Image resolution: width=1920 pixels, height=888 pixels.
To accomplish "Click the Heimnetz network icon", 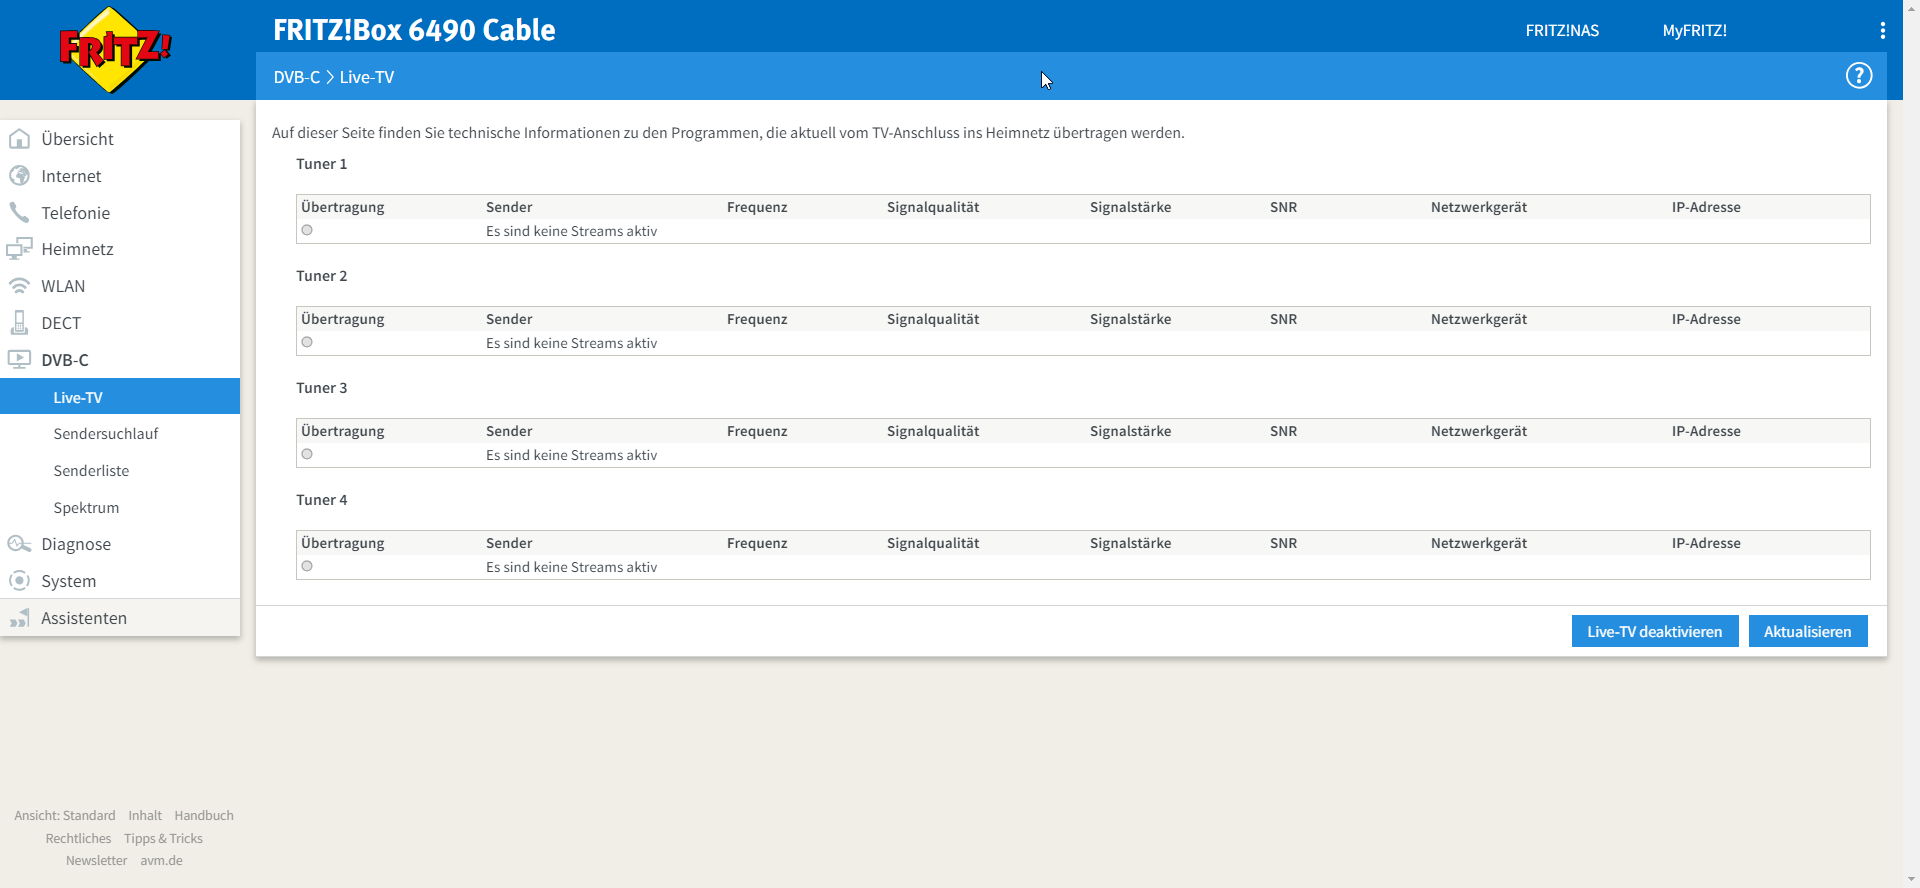I will (19, 249).
